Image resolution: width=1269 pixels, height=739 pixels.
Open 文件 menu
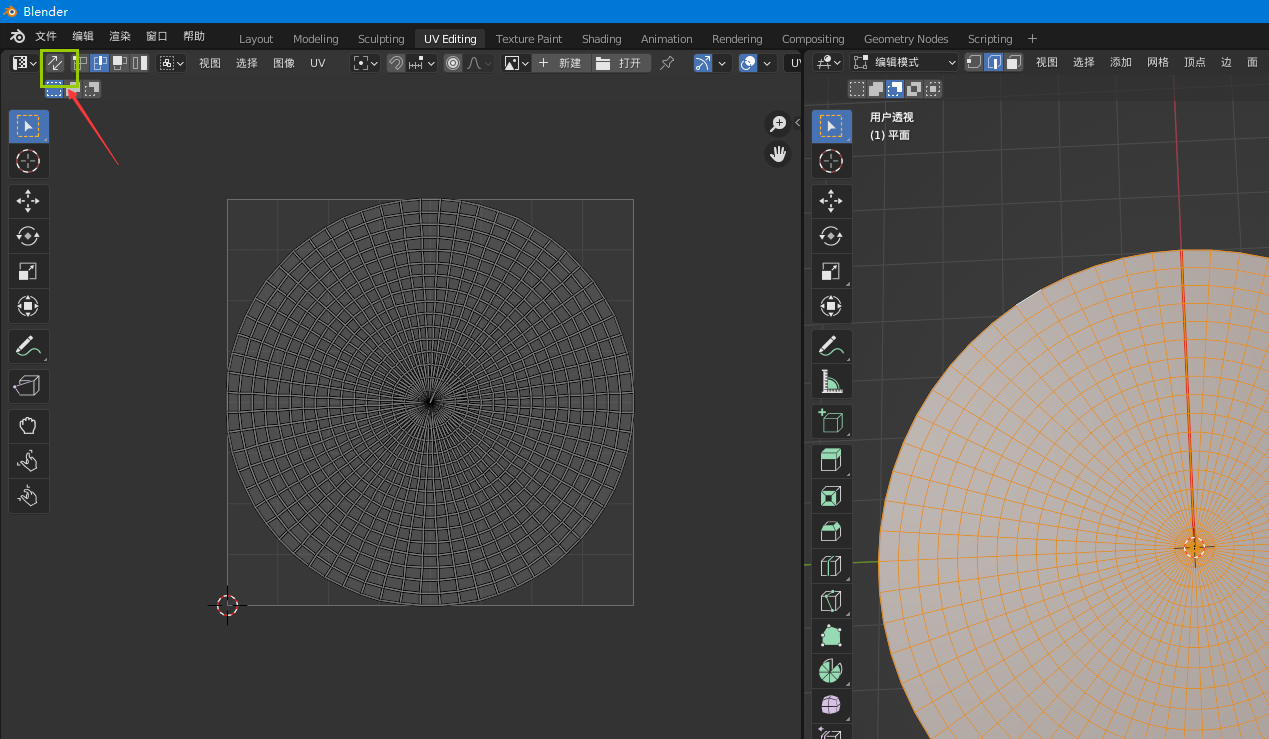pos(46,36)
